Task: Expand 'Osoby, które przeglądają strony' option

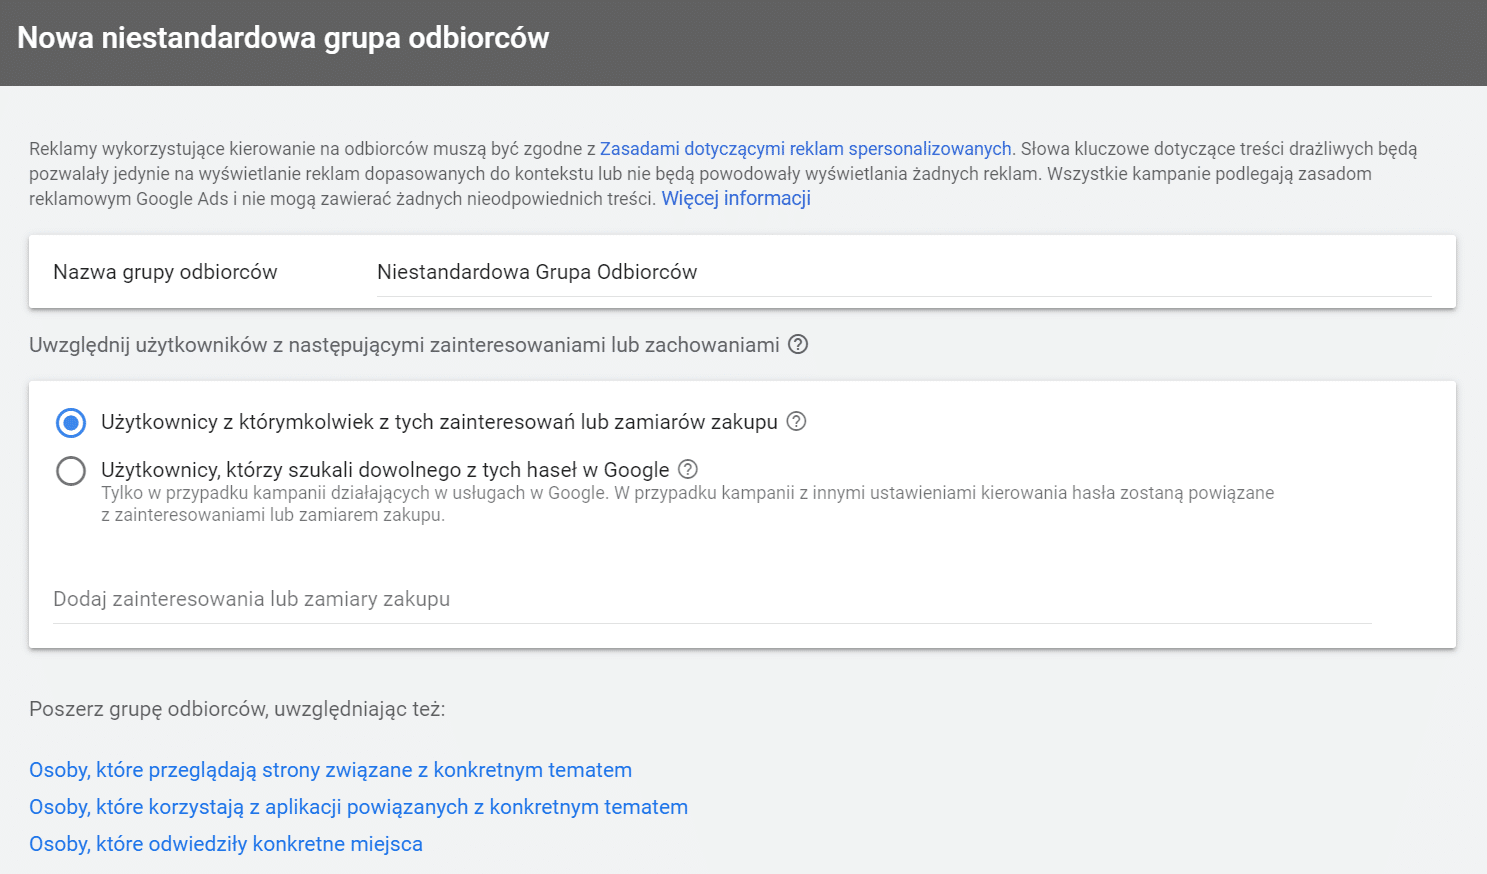Action: click(330, 770)
